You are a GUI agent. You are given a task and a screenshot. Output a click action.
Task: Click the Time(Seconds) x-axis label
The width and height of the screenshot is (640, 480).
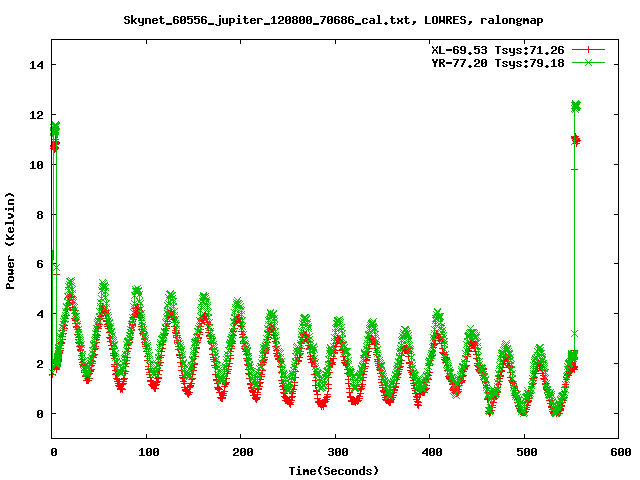(334, 470)
